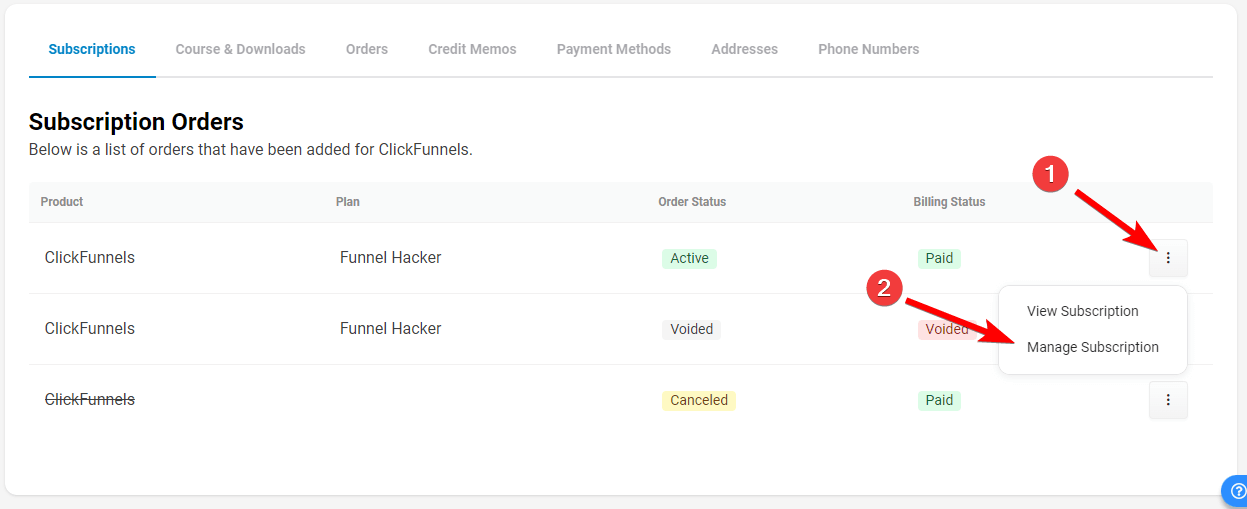Click the help icon in the bottom corner

(x=1237, y=491)
